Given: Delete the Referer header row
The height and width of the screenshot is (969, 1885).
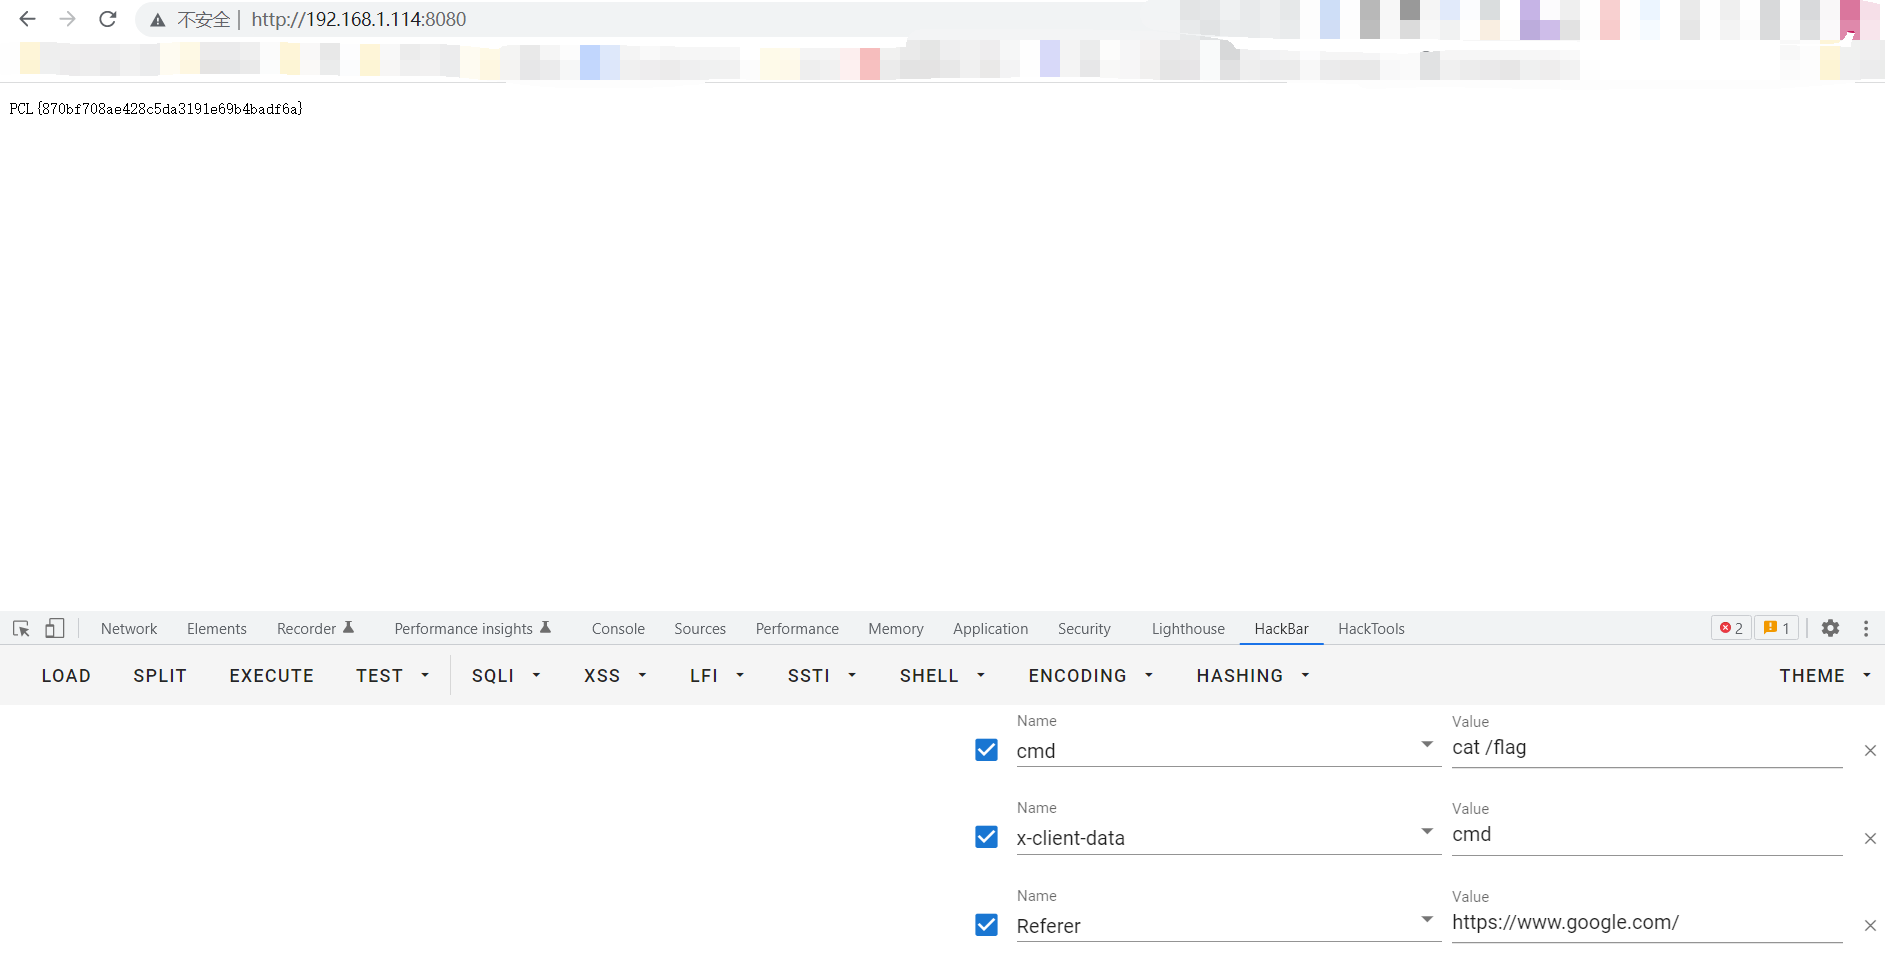Looking at the screenshot, I should click(x=1870, y=925).
